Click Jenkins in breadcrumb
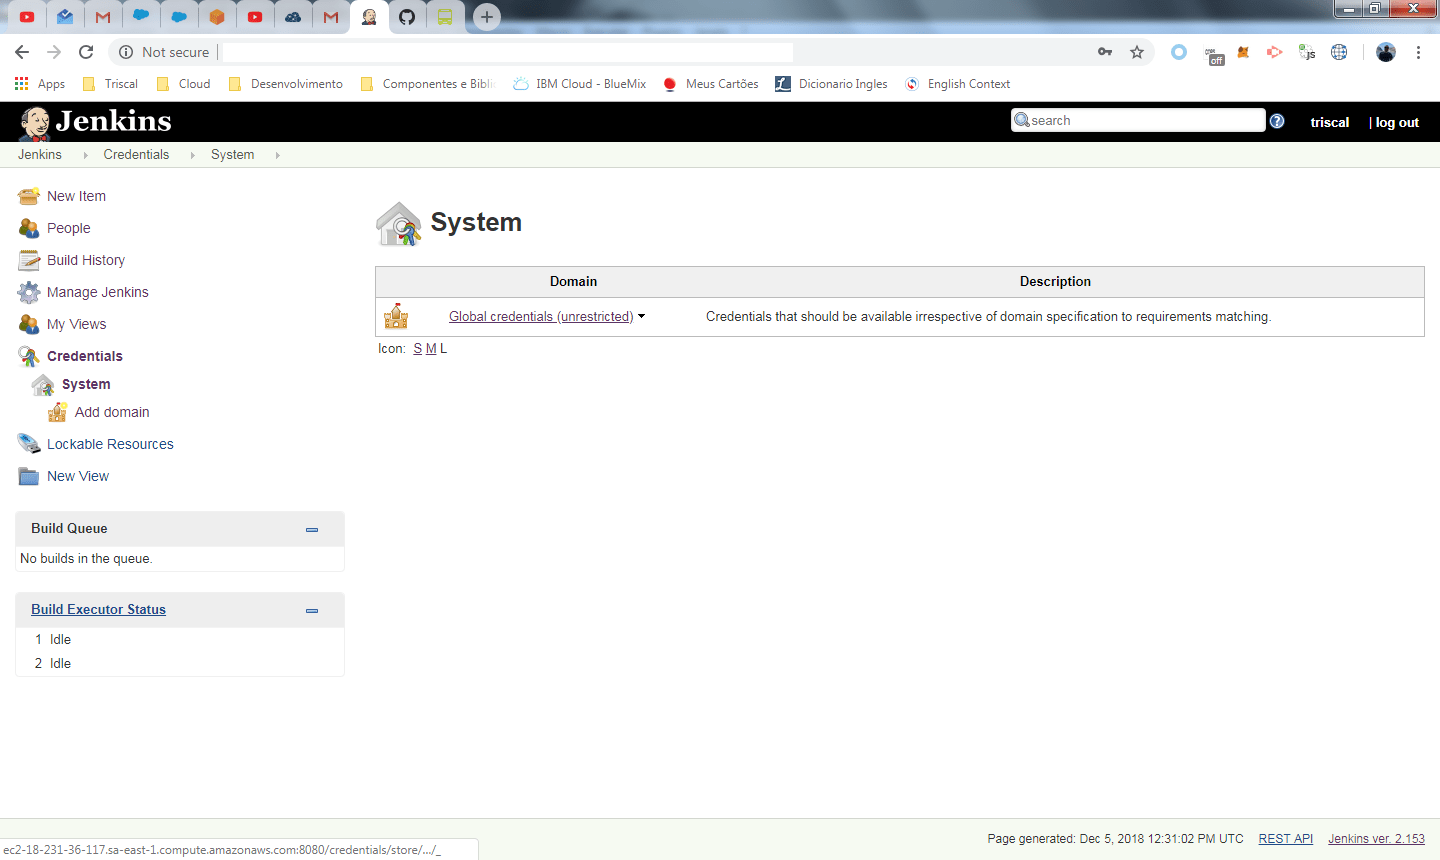The image size is (1440, 860). (40, 154)
